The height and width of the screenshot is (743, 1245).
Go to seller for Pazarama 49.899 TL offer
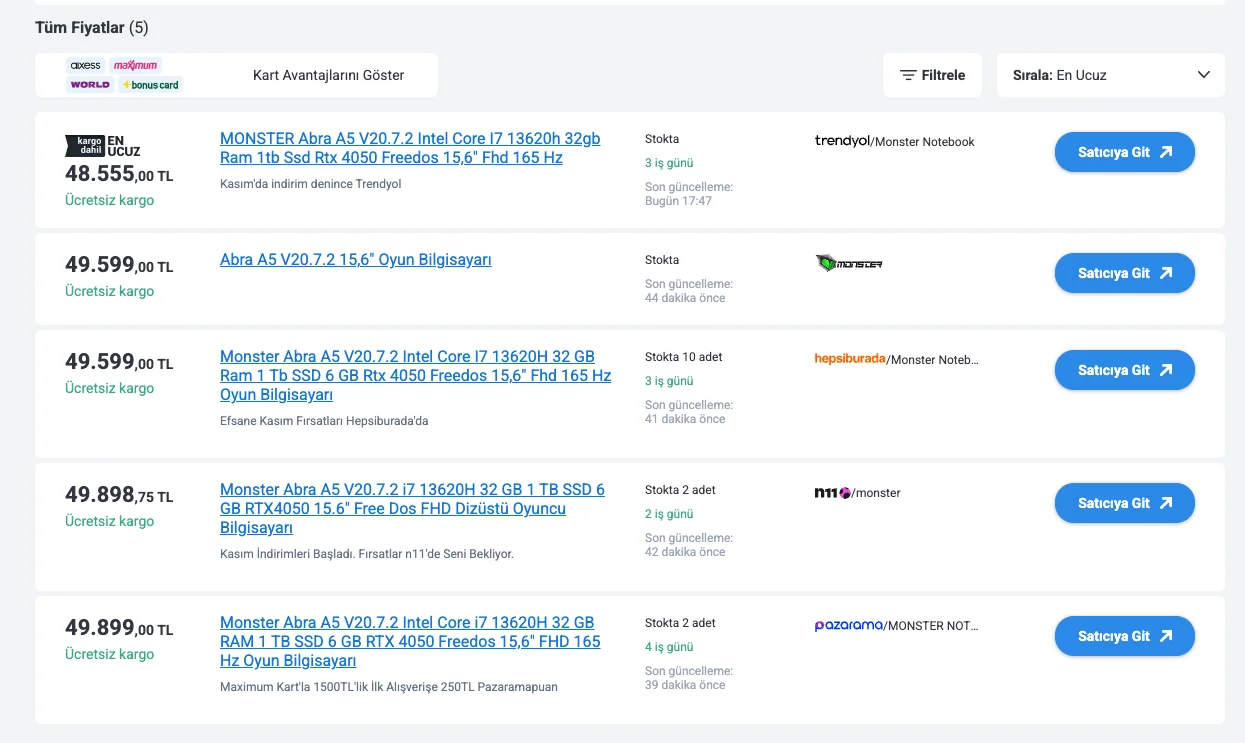(x=1124, y=636)
